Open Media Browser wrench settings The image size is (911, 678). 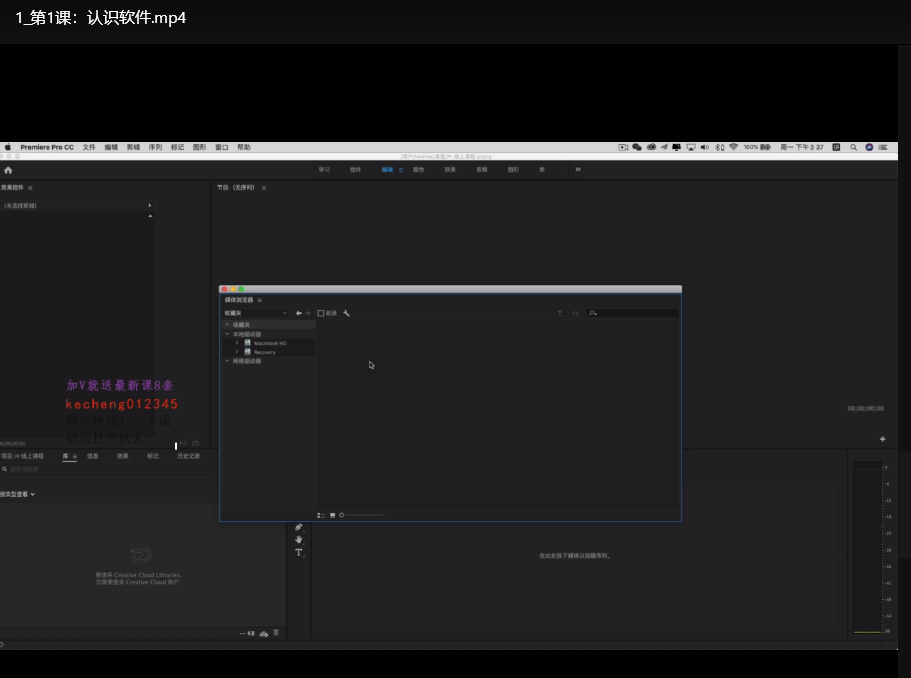(x=346, y=313)
